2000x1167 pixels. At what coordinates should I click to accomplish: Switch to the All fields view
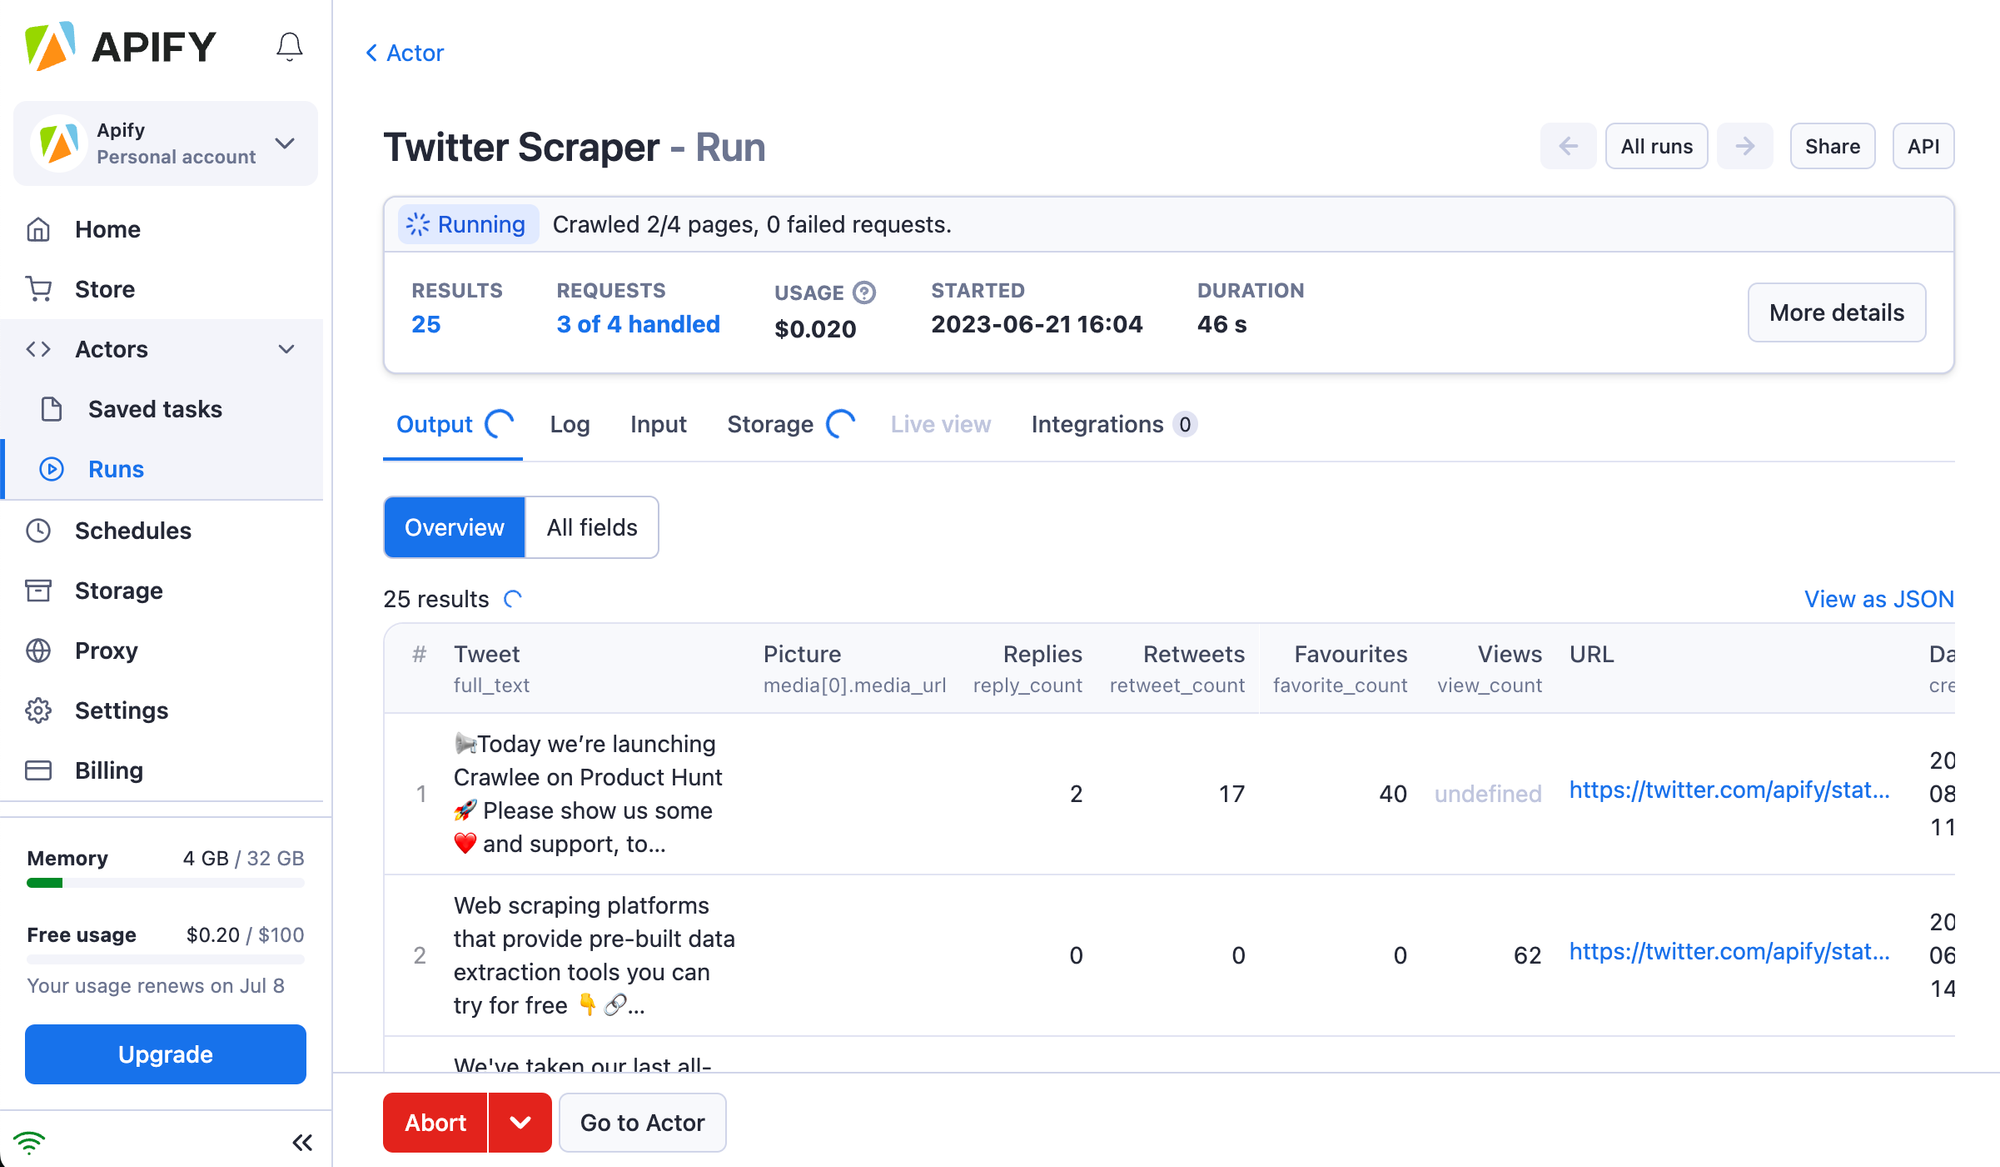[591, 527]
